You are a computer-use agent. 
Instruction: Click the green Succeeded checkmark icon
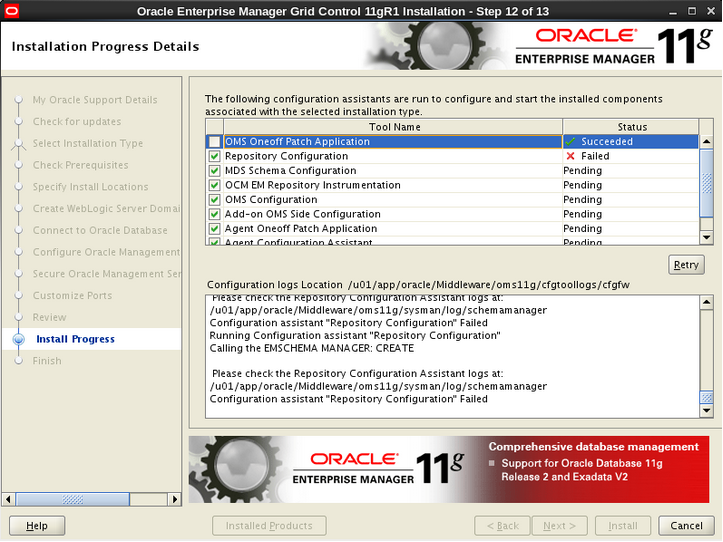(570, 142)
